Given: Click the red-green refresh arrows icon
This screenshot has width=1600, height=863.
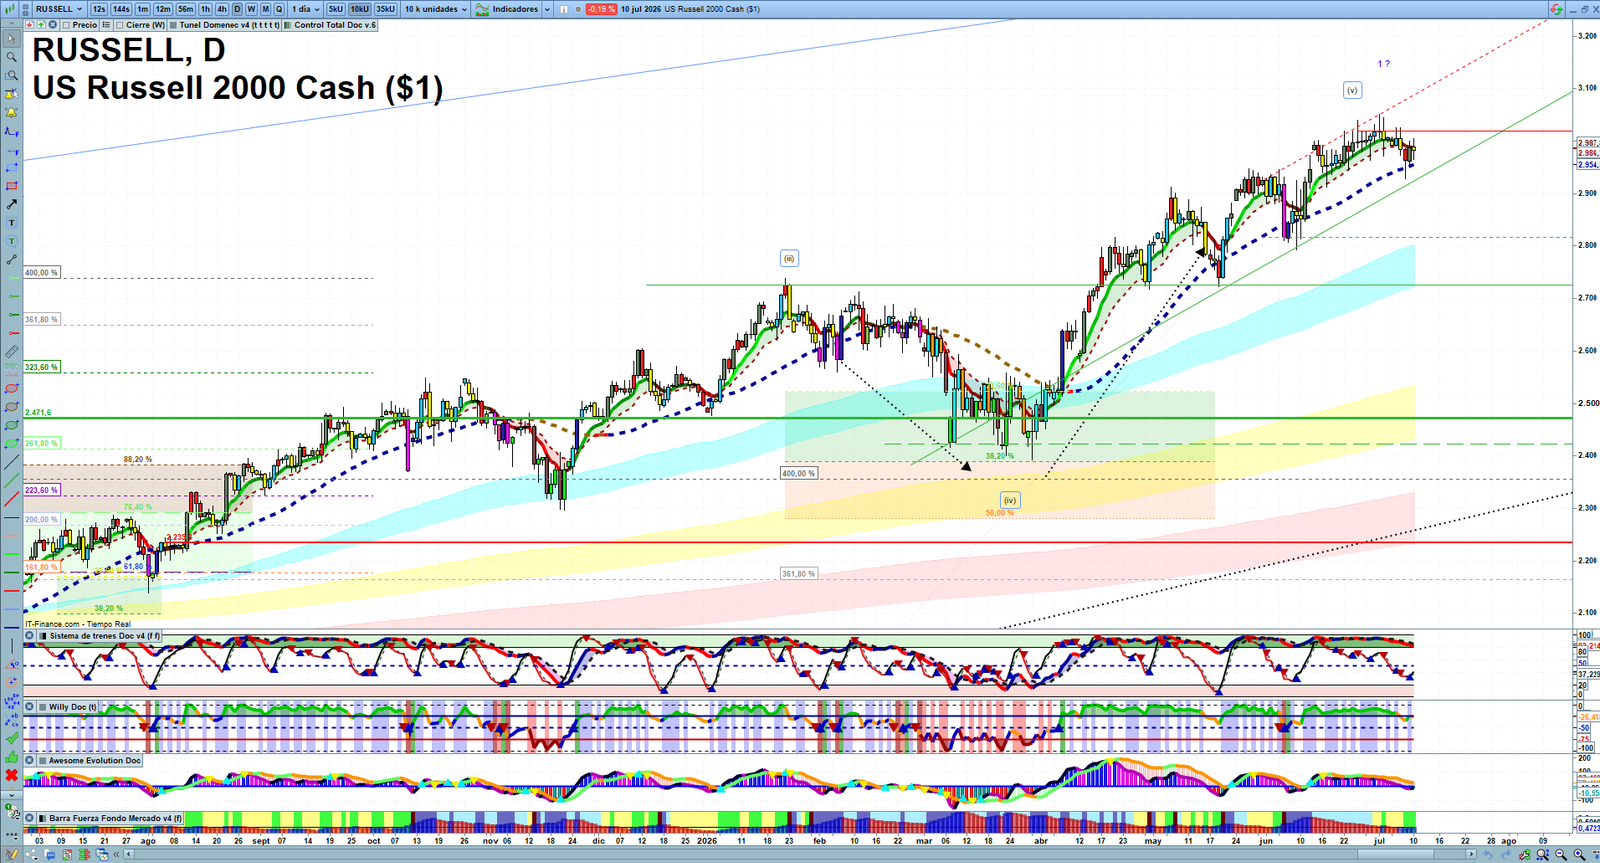Looking at the screenshot, I should (1556, 9).
